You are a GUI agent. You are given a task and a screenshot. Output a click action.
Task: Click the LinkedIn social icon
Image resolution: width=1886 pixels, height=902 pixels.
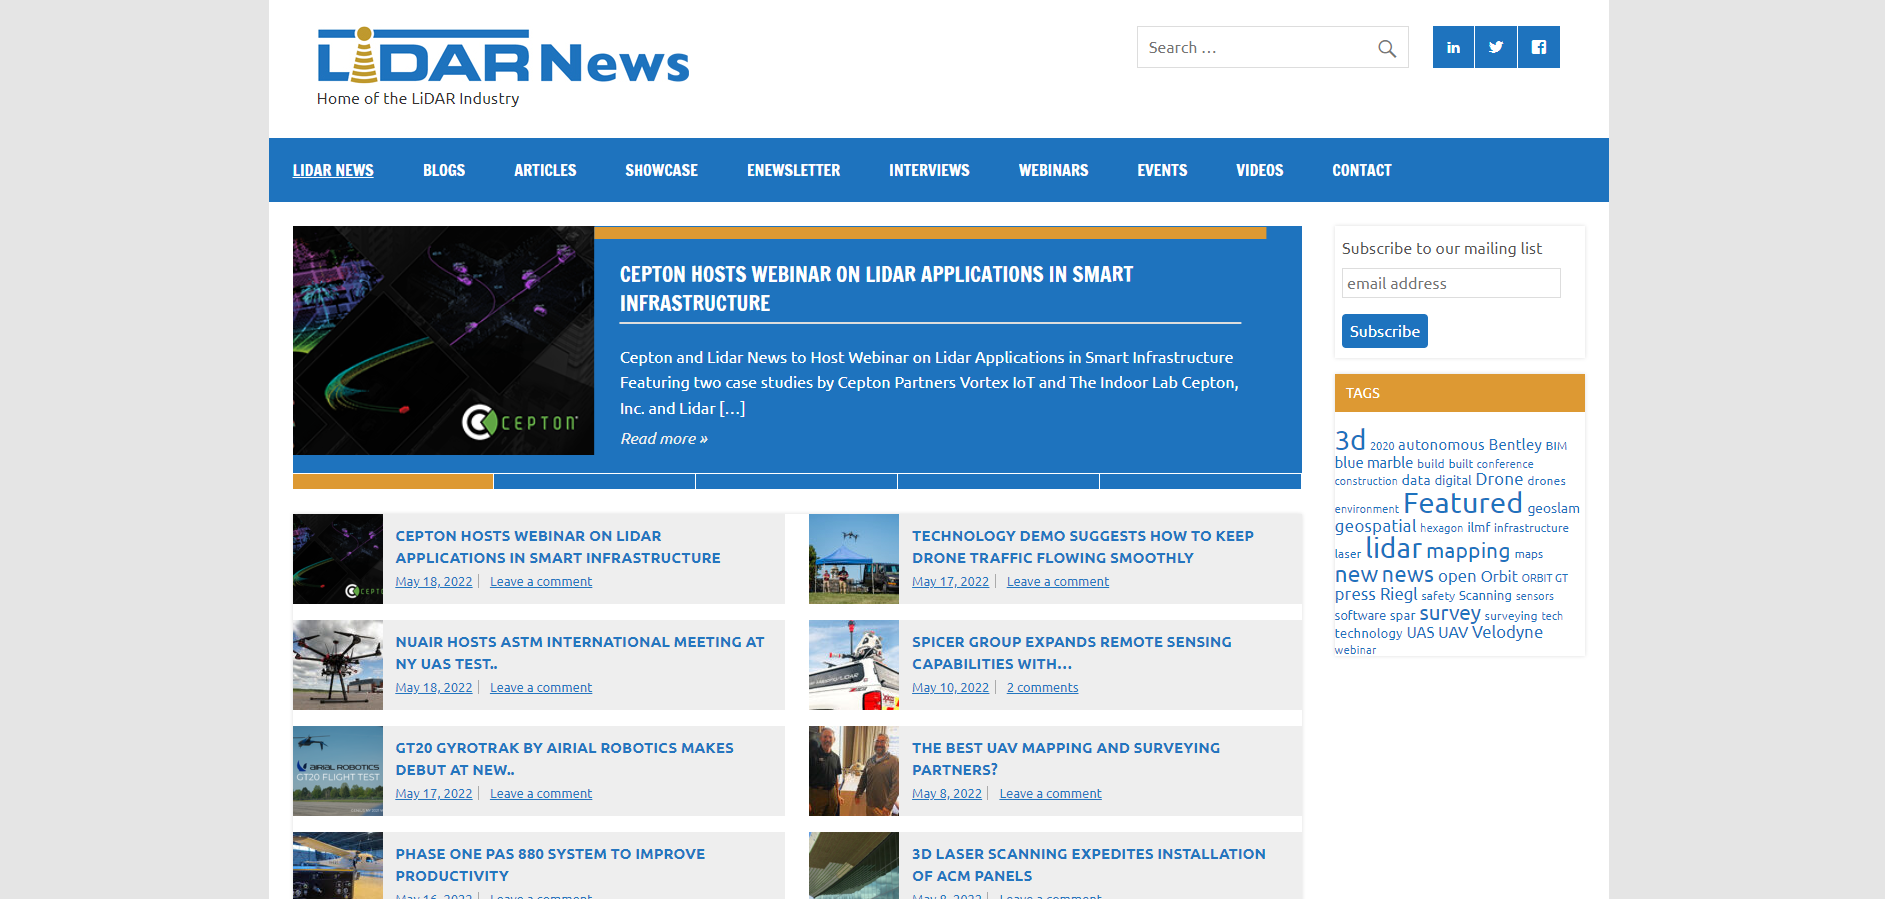1453,47
